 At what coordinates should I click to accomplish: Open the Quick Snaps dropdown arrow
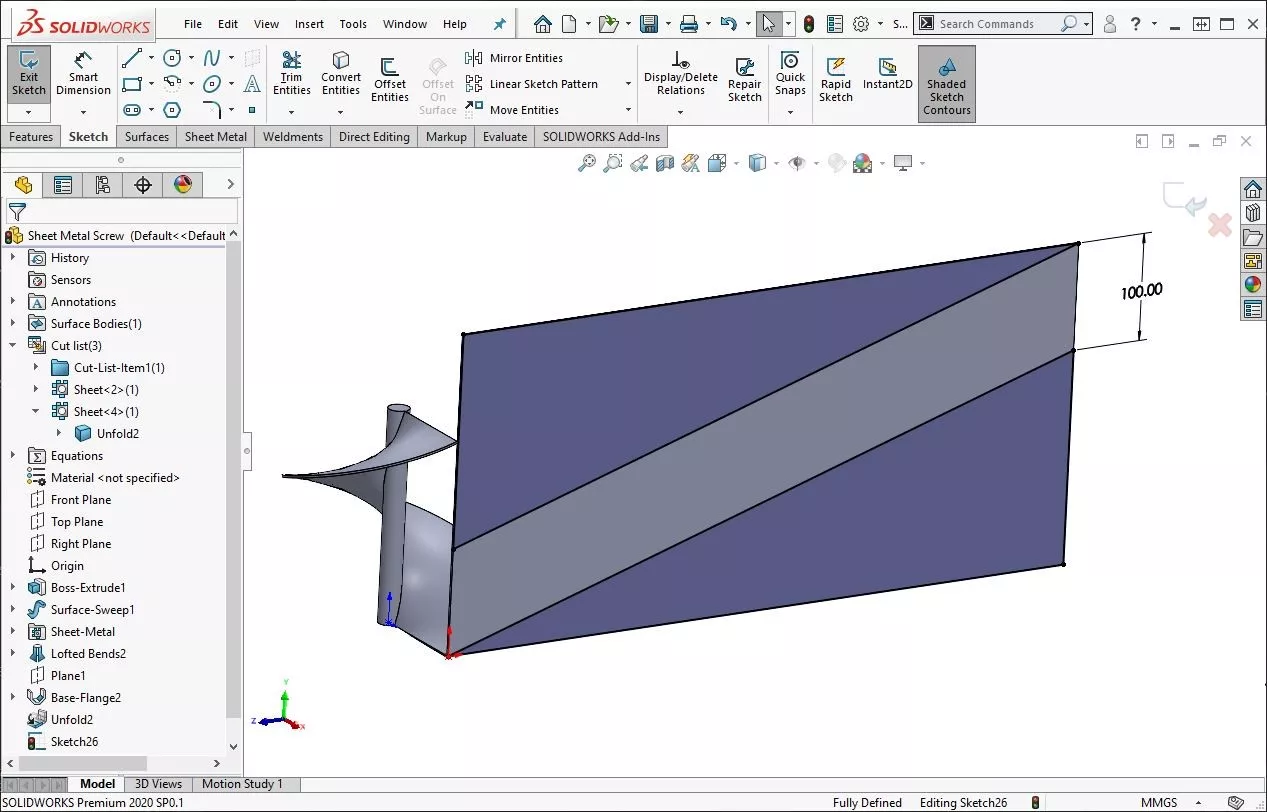790,111
